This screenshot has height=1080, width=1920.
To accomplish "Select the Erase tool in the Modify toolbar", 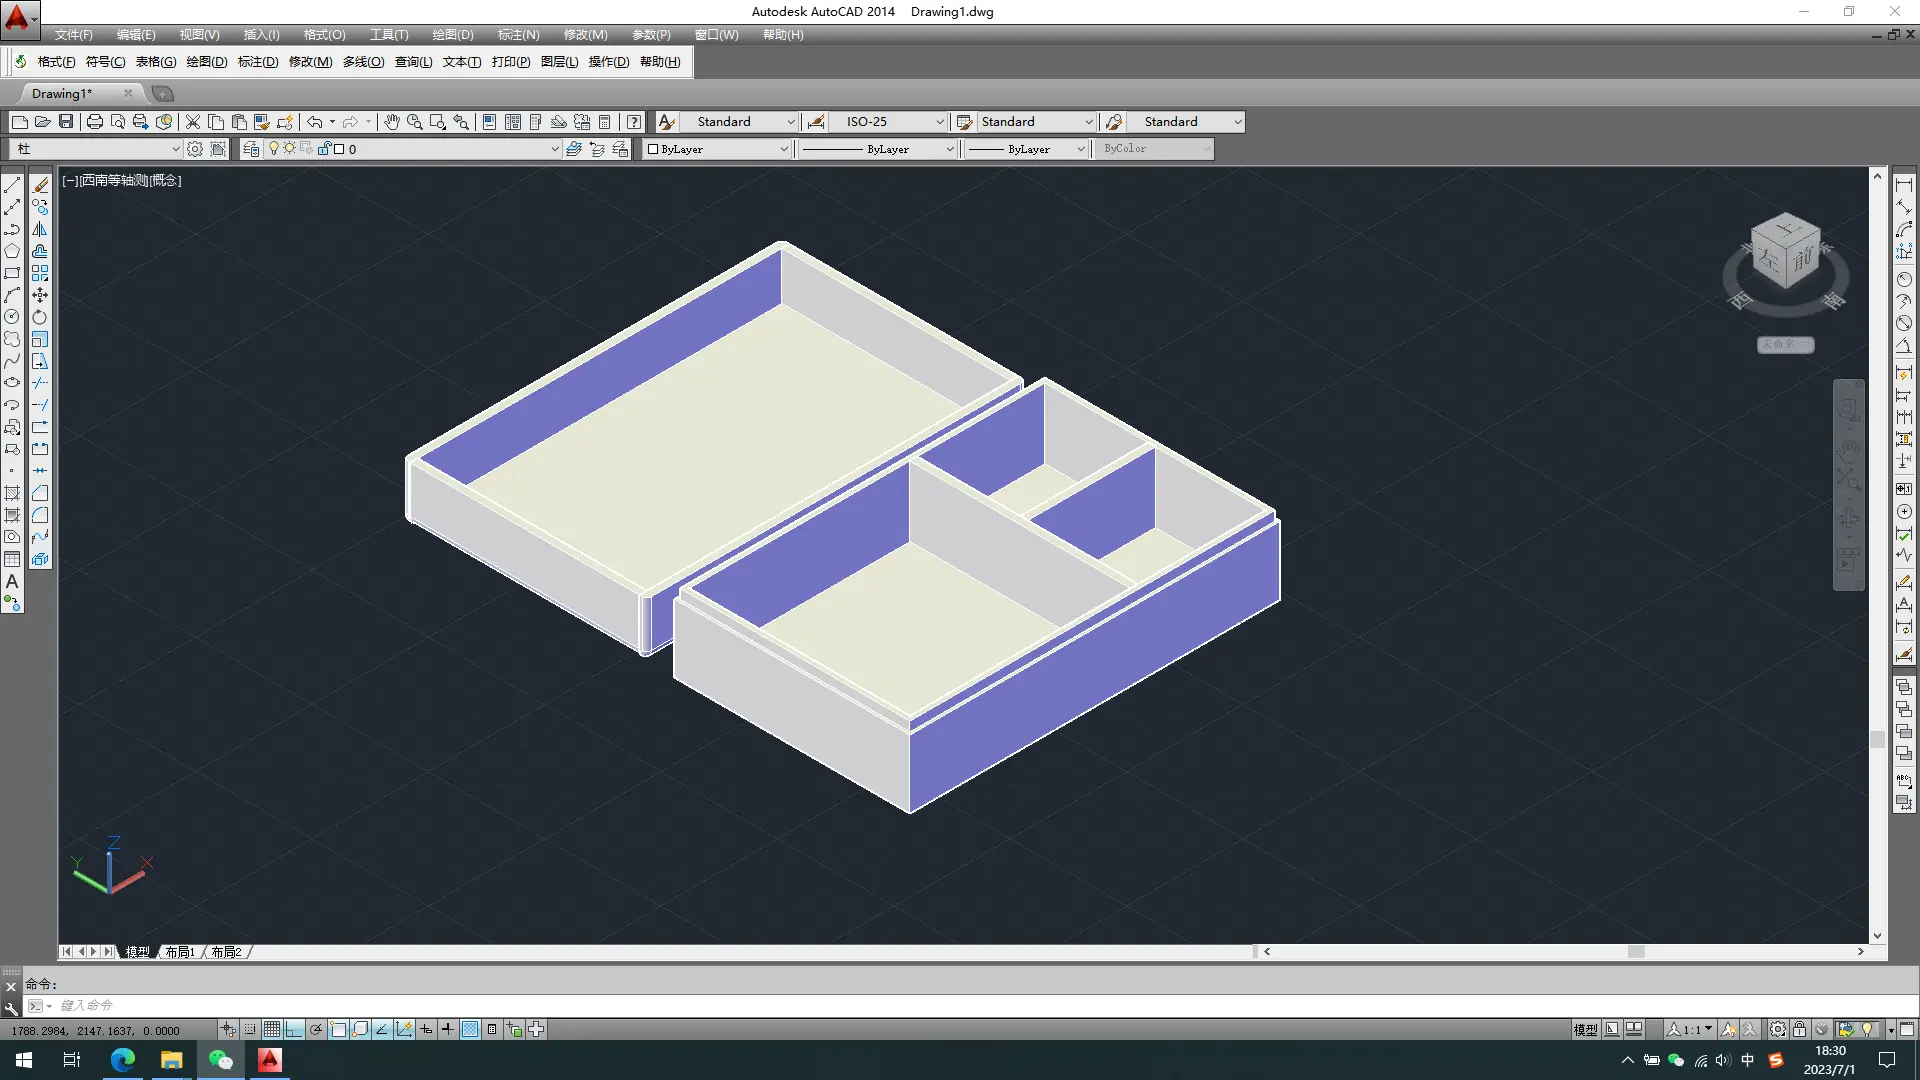I will [40, 185].
